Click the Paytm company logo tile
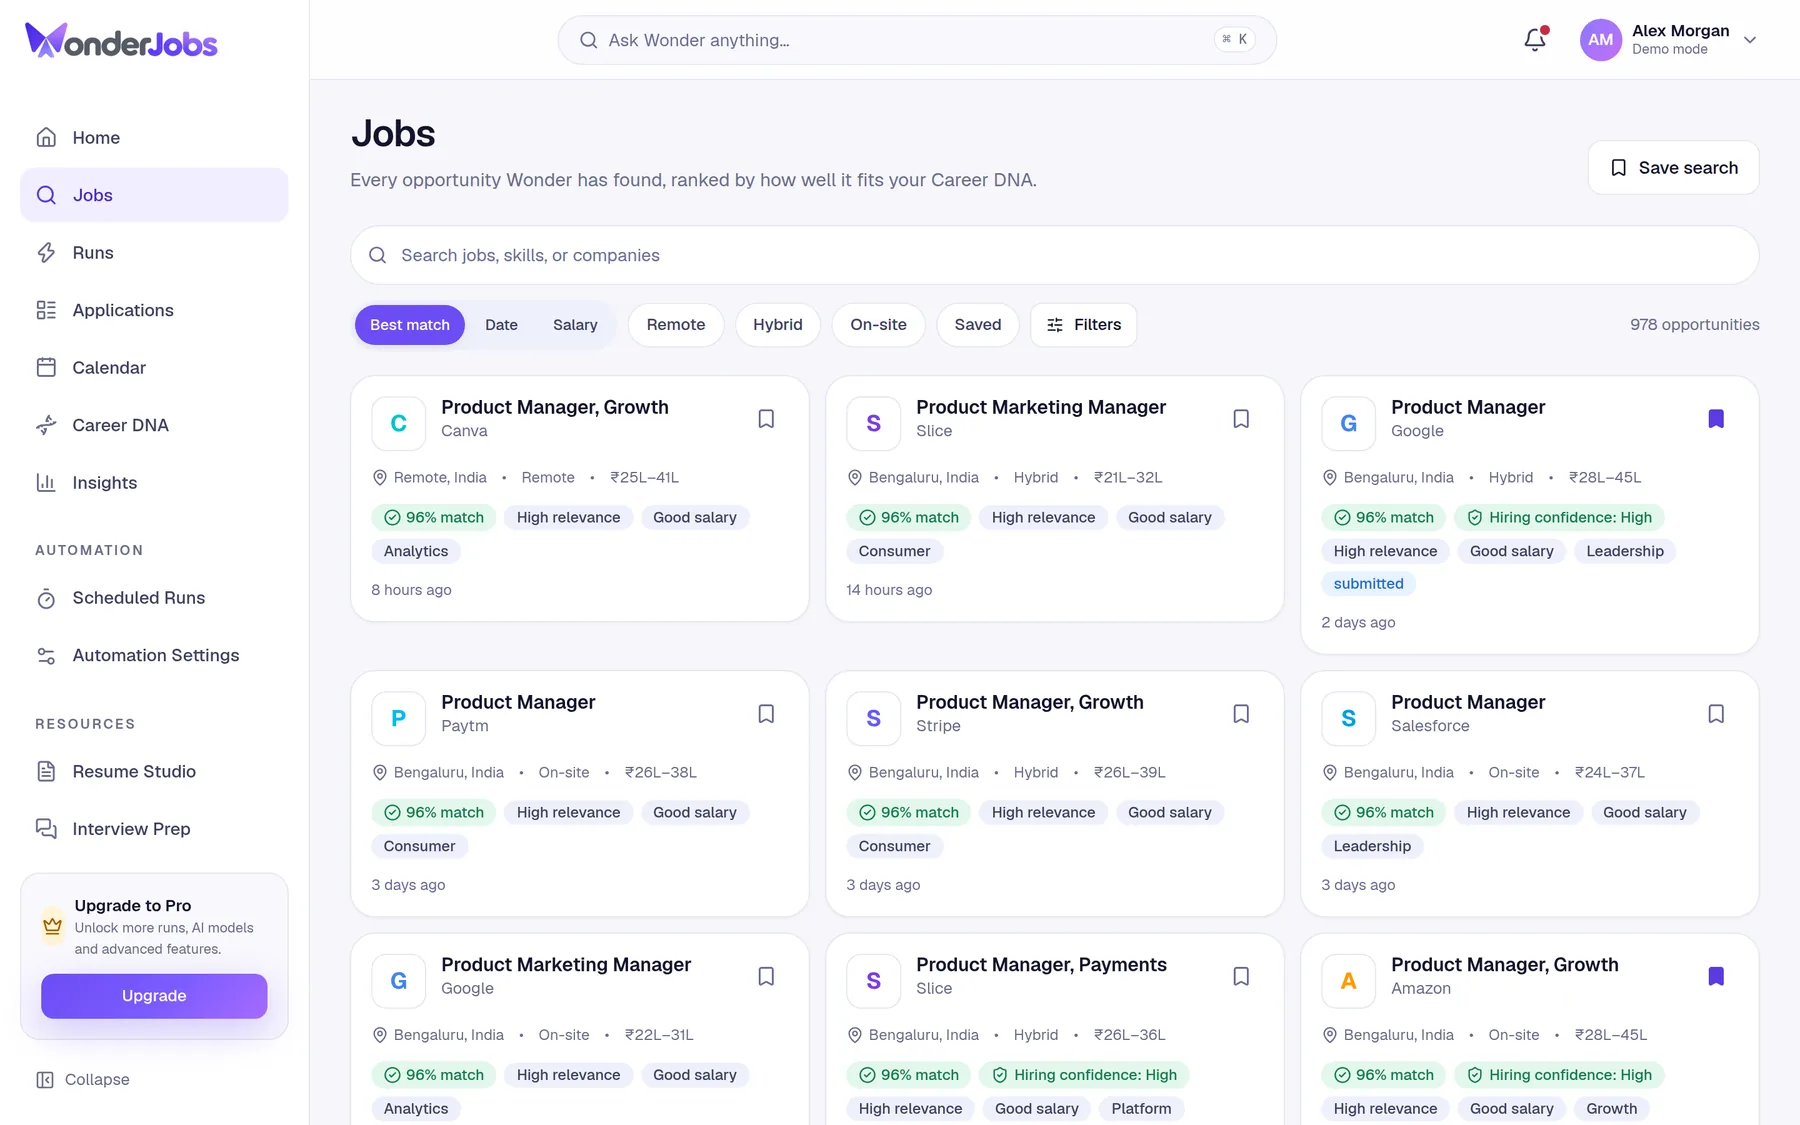This screenshot has width=1800, height=1125. (398, 718)
